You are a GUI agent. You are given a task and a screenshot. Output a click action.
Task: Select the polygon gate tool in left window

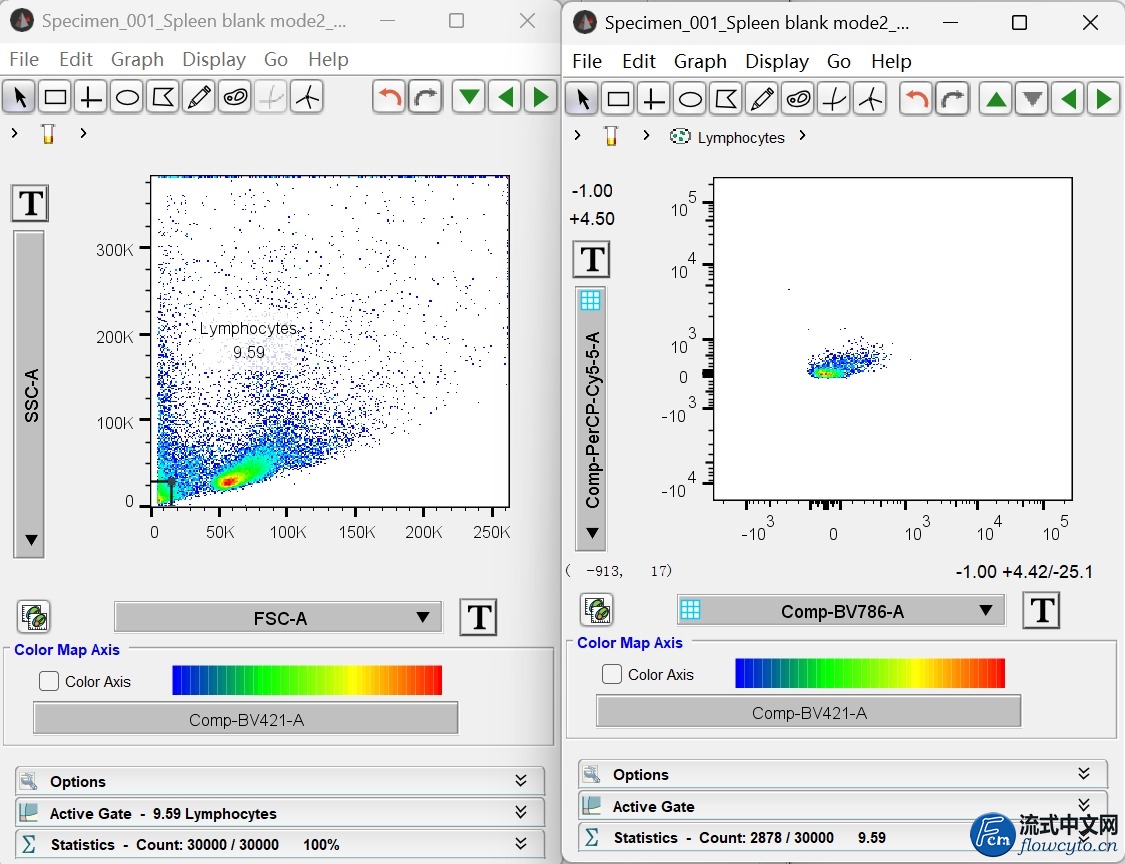[x=163, y=97]
